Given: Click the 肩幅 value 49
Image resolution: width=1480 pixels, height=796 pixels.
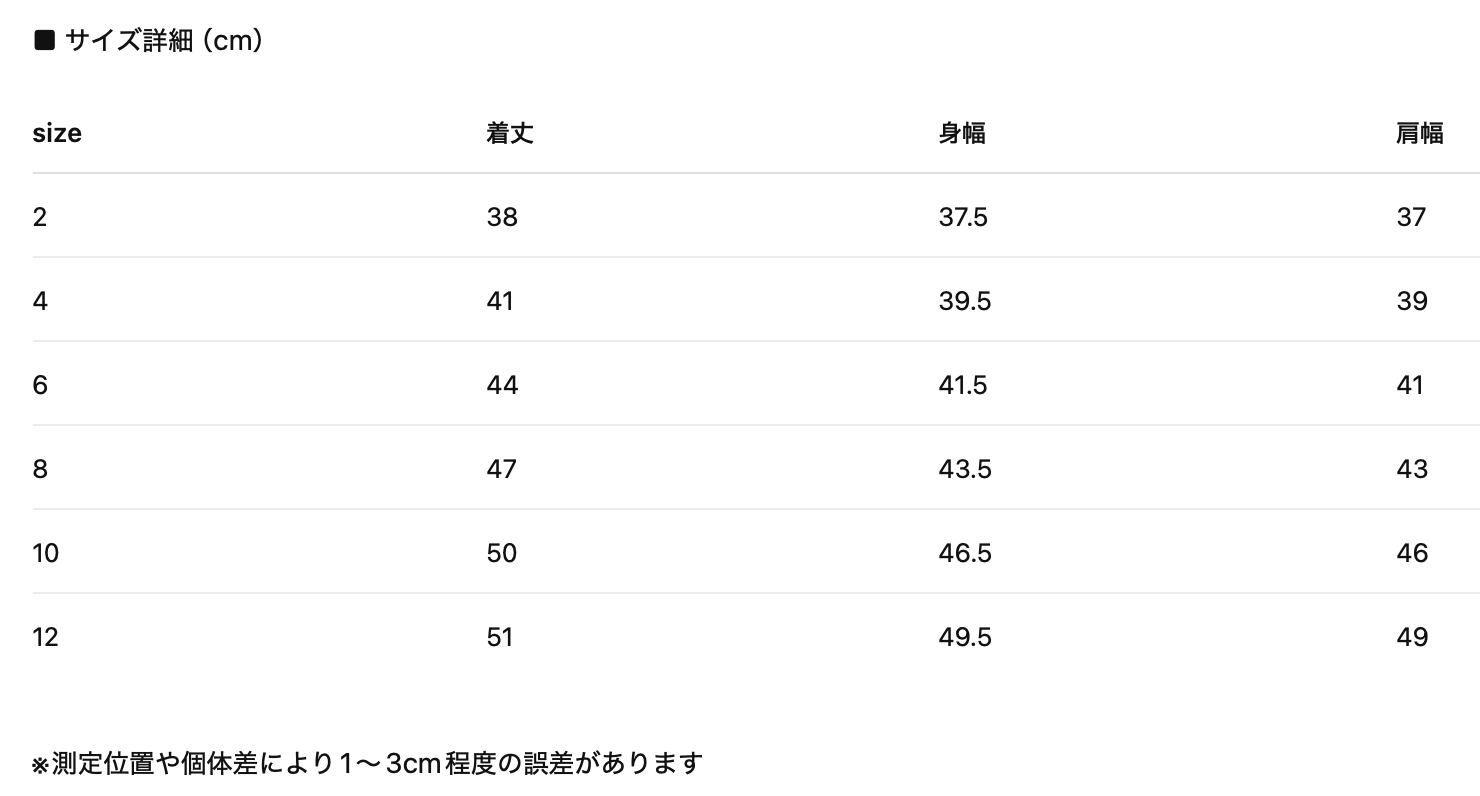Looking at the screenshot, I should 1412,637.
